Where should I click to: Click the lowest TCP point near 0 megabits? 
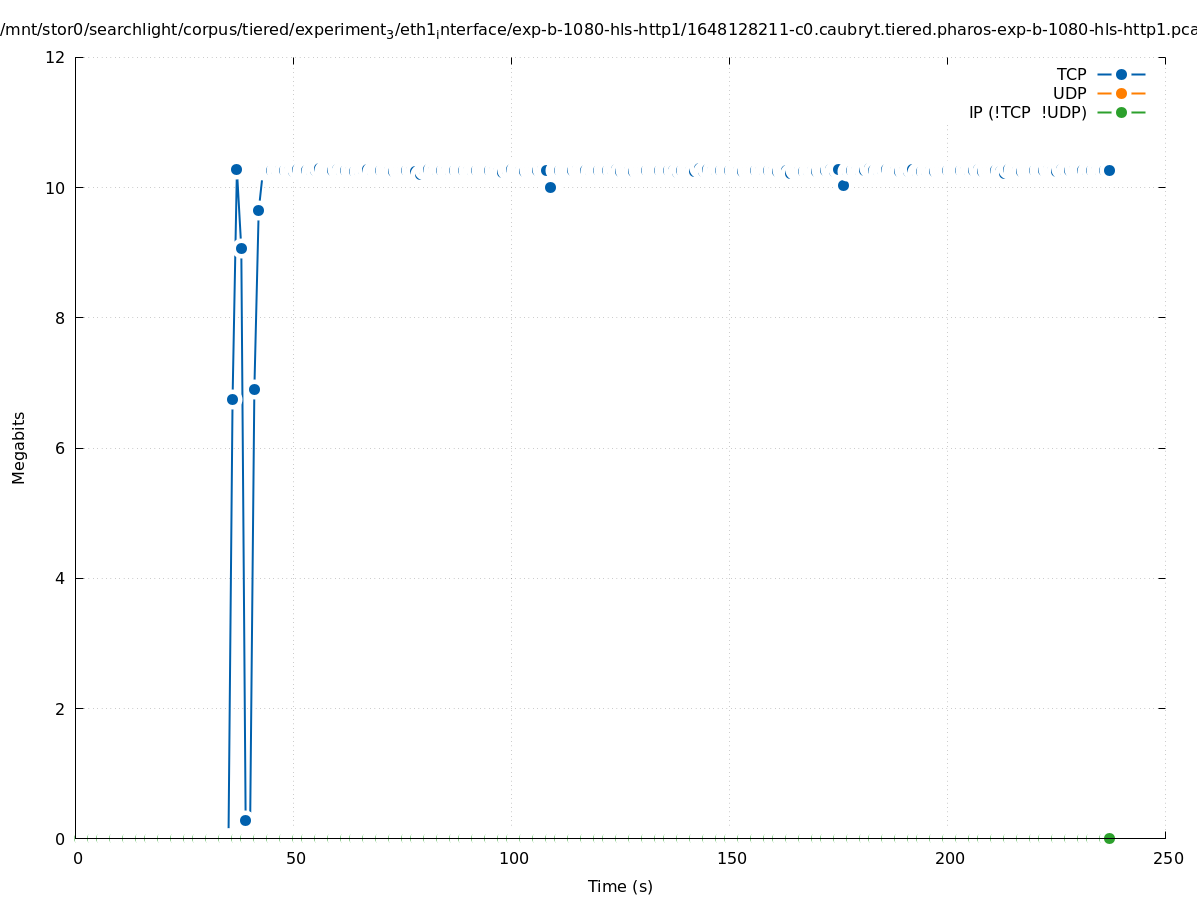point(245,820)
